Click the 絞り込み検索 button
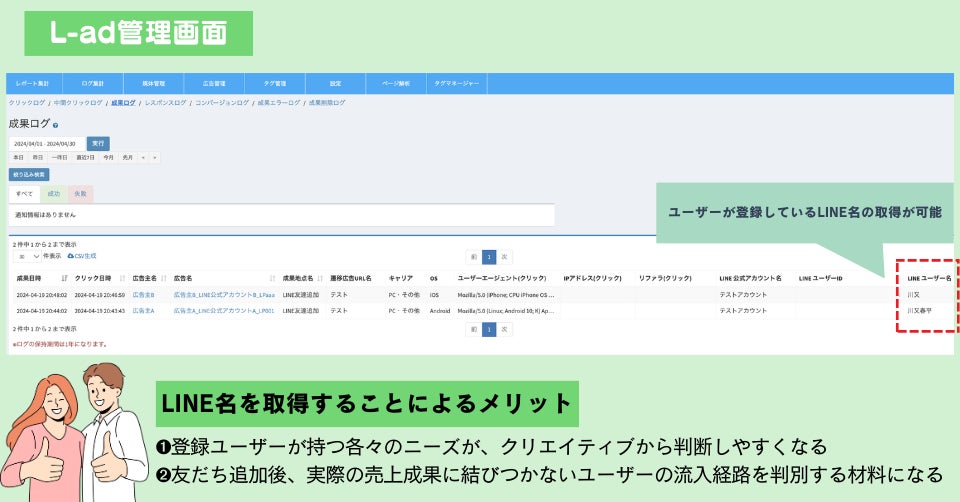Viewport: 960px width, 502px height. (29, 174)
